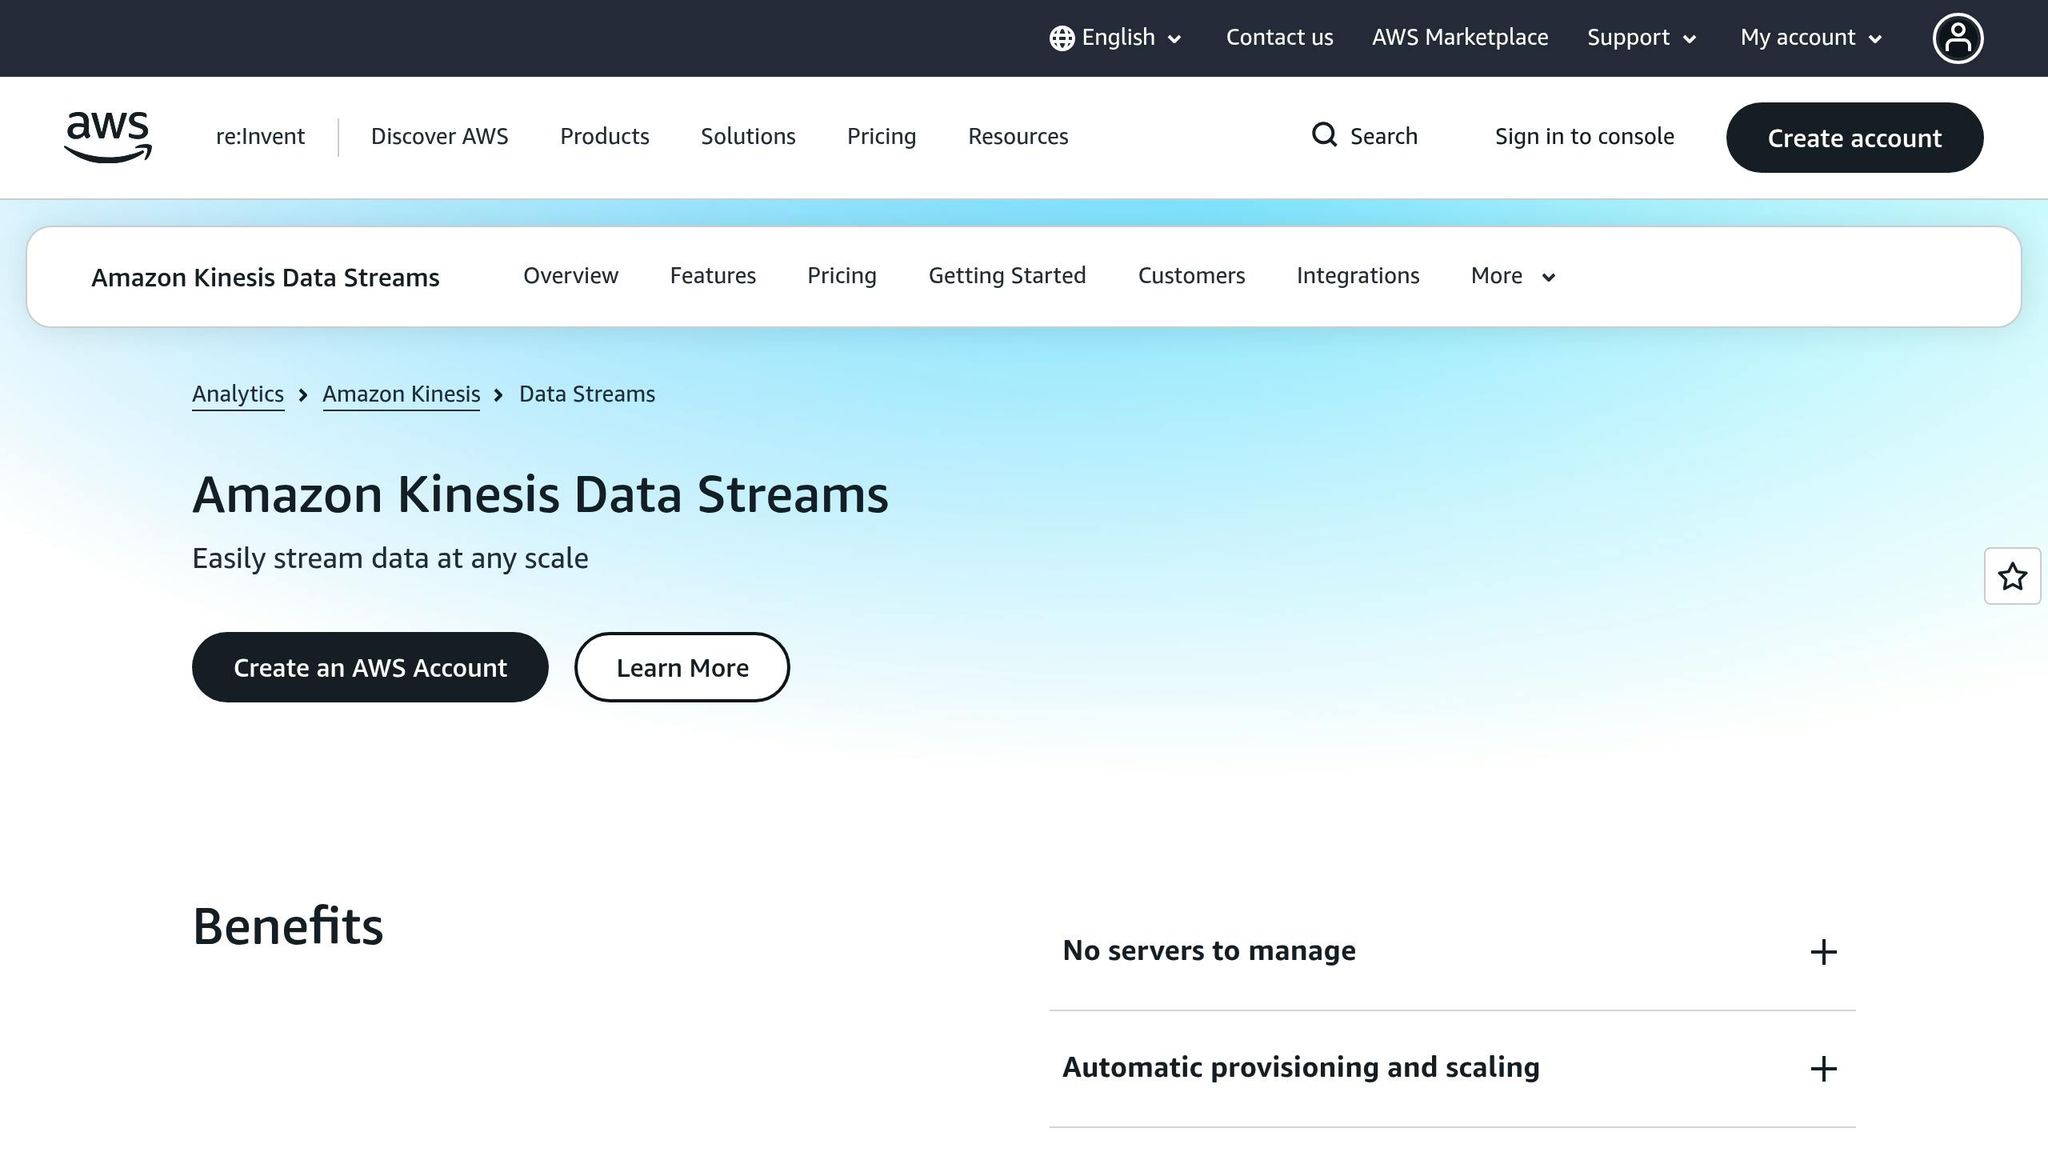This screenshot has width=2048, height=1152.
Task: Go to Pricing tab of Kinesis Data Streams
Action: [x=842, y=276]
